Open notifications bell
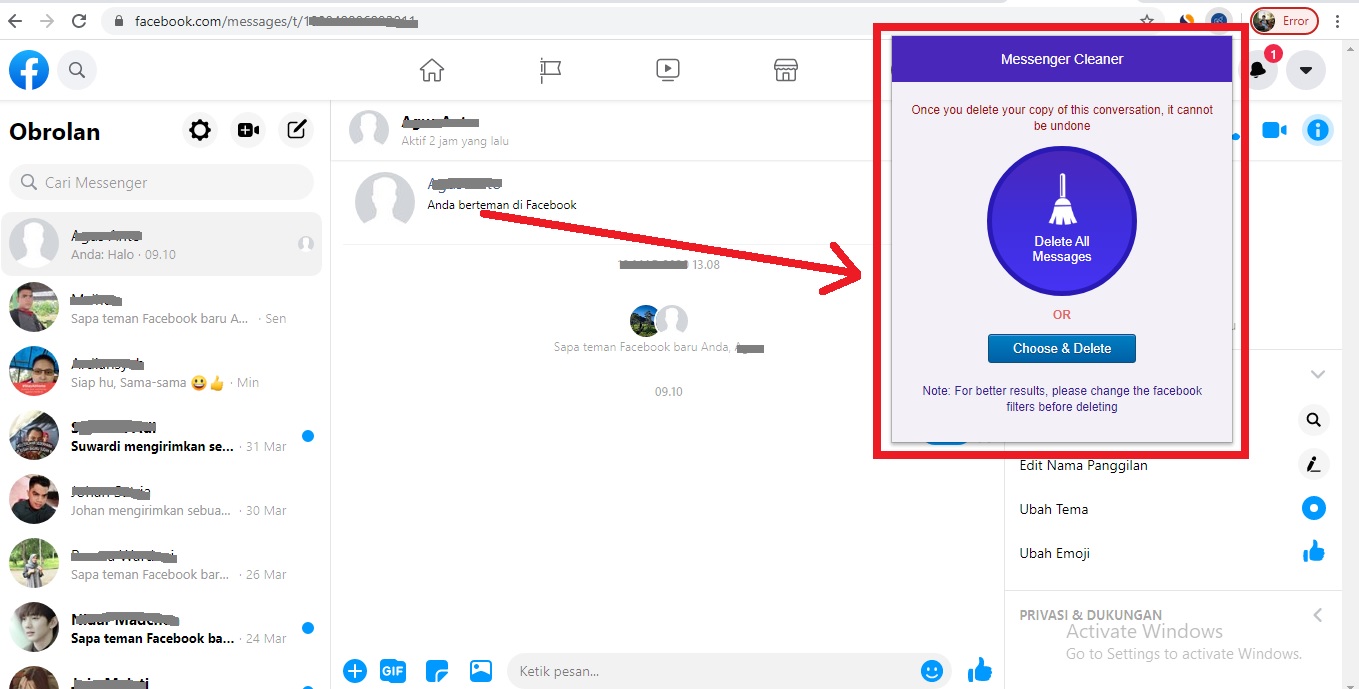Screen dimensions: 1359x689 point(1258,70)
